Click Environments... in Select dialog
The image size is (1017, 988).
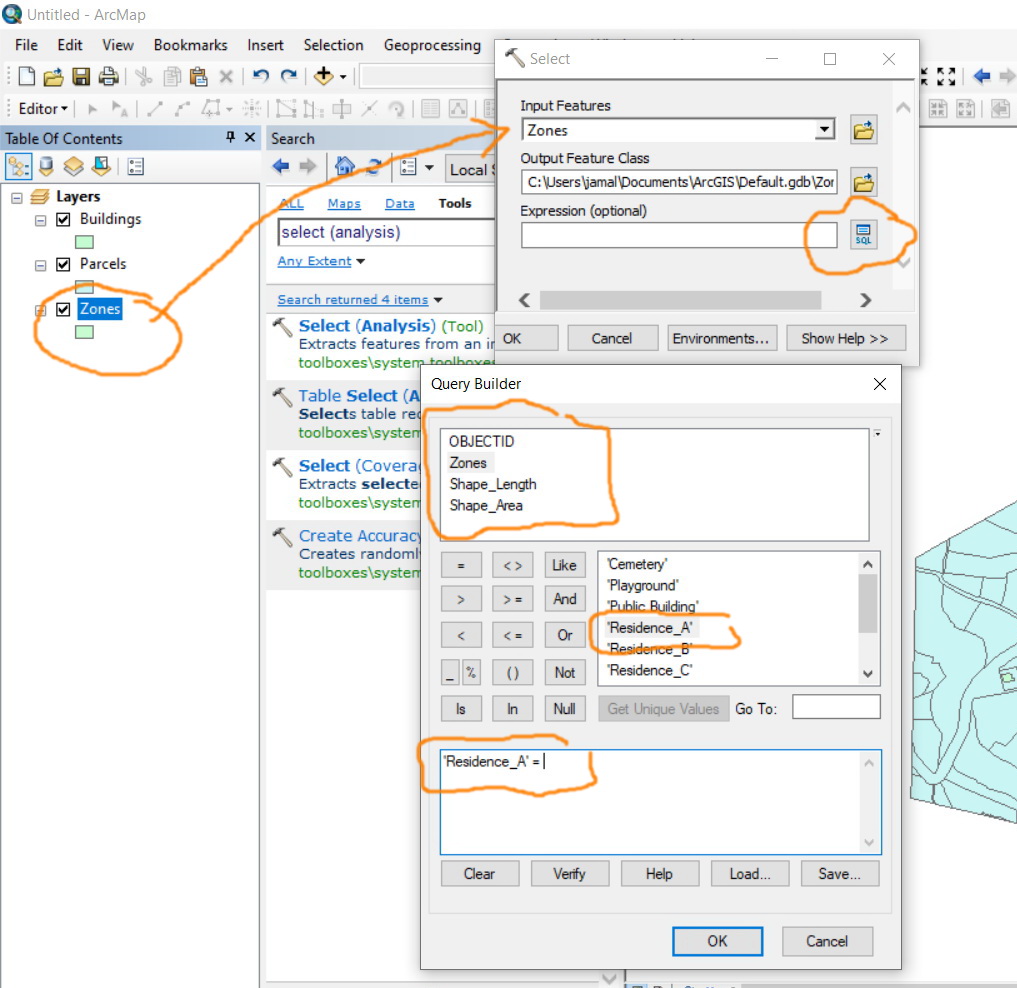[721, 339]
